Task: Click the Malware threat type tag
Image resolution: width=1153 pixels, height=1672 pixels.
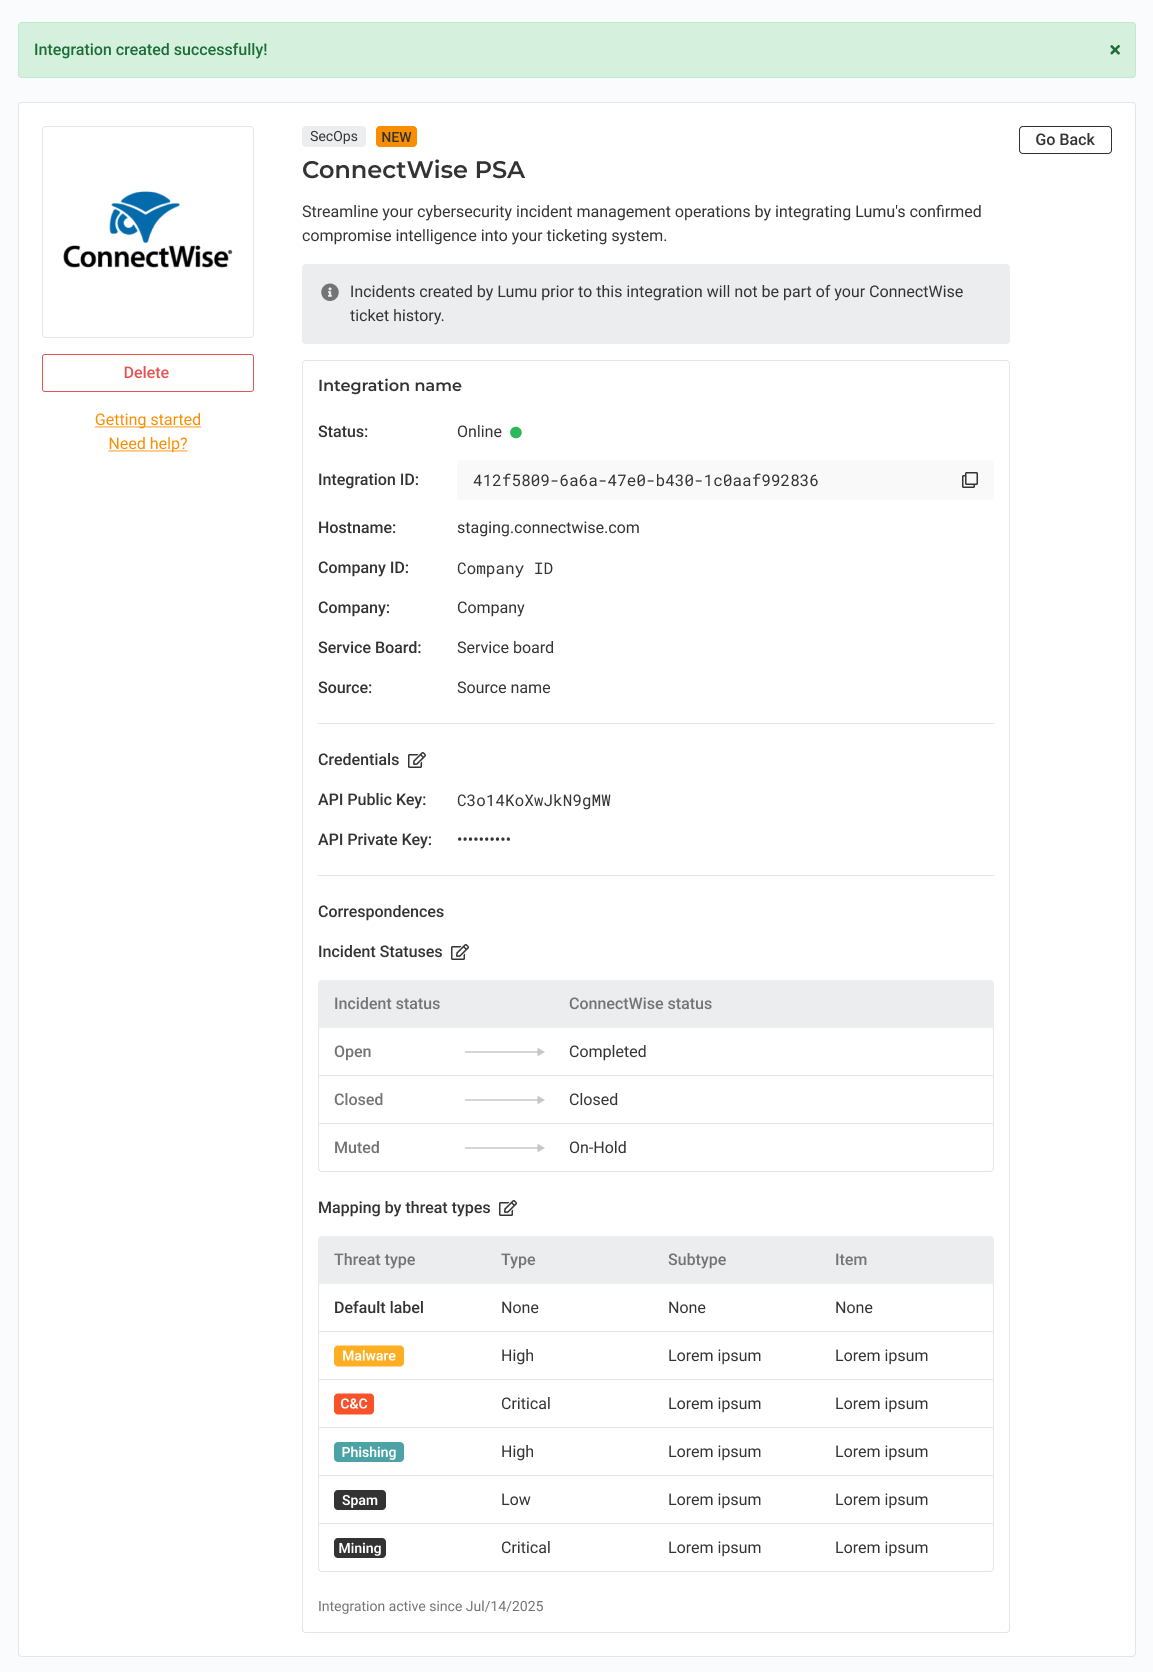Action: click(x=368, y=1356)
